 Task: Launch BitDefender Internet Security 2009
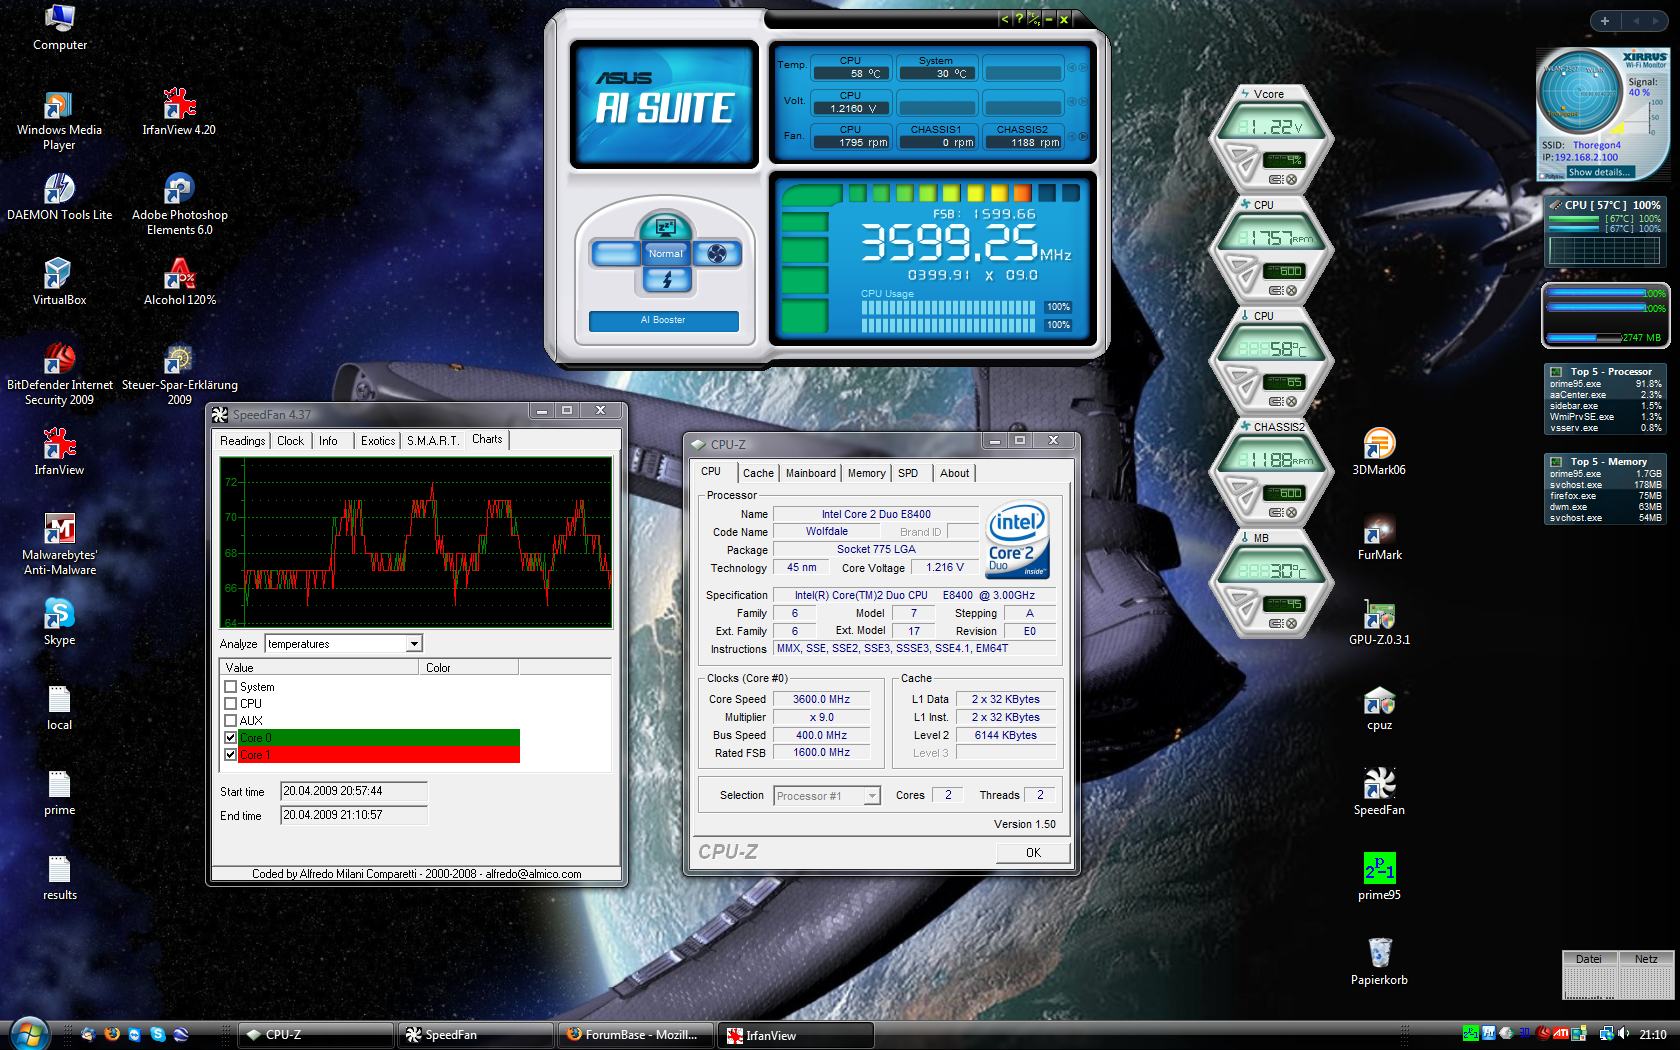coord(59,374)
